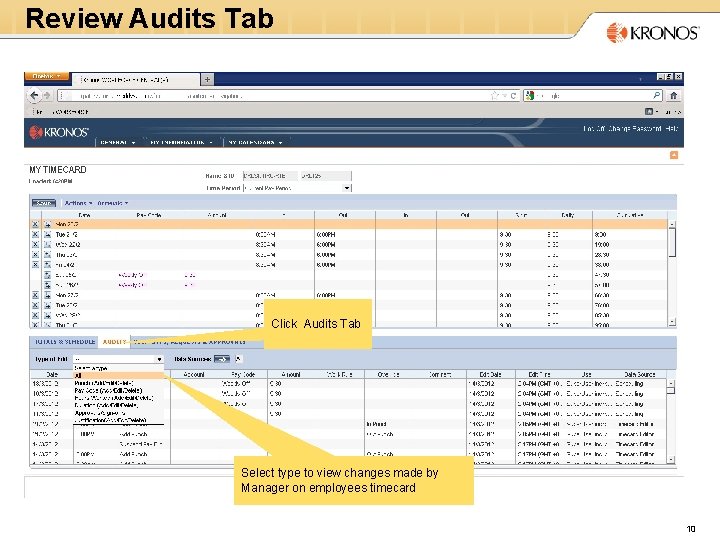This screenshot has height=540, width=720.
Task: Click the Edit Date column header in audits
Action: point(491,374)
